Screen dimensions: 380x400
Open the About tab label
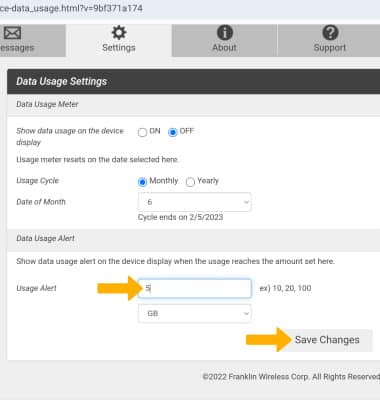224,48
